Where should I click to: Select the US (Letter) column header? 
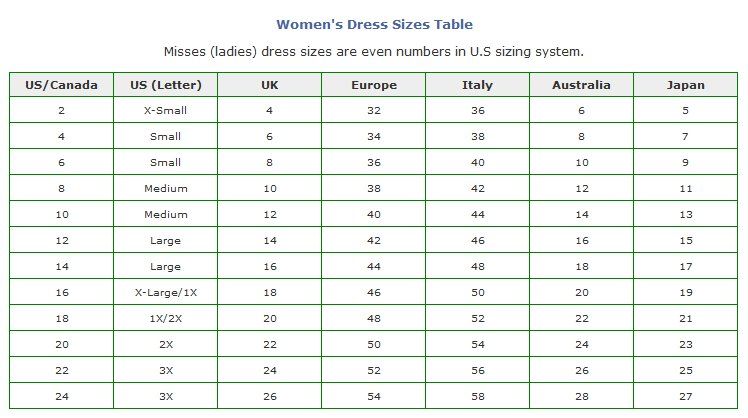(x=166, y=85)
